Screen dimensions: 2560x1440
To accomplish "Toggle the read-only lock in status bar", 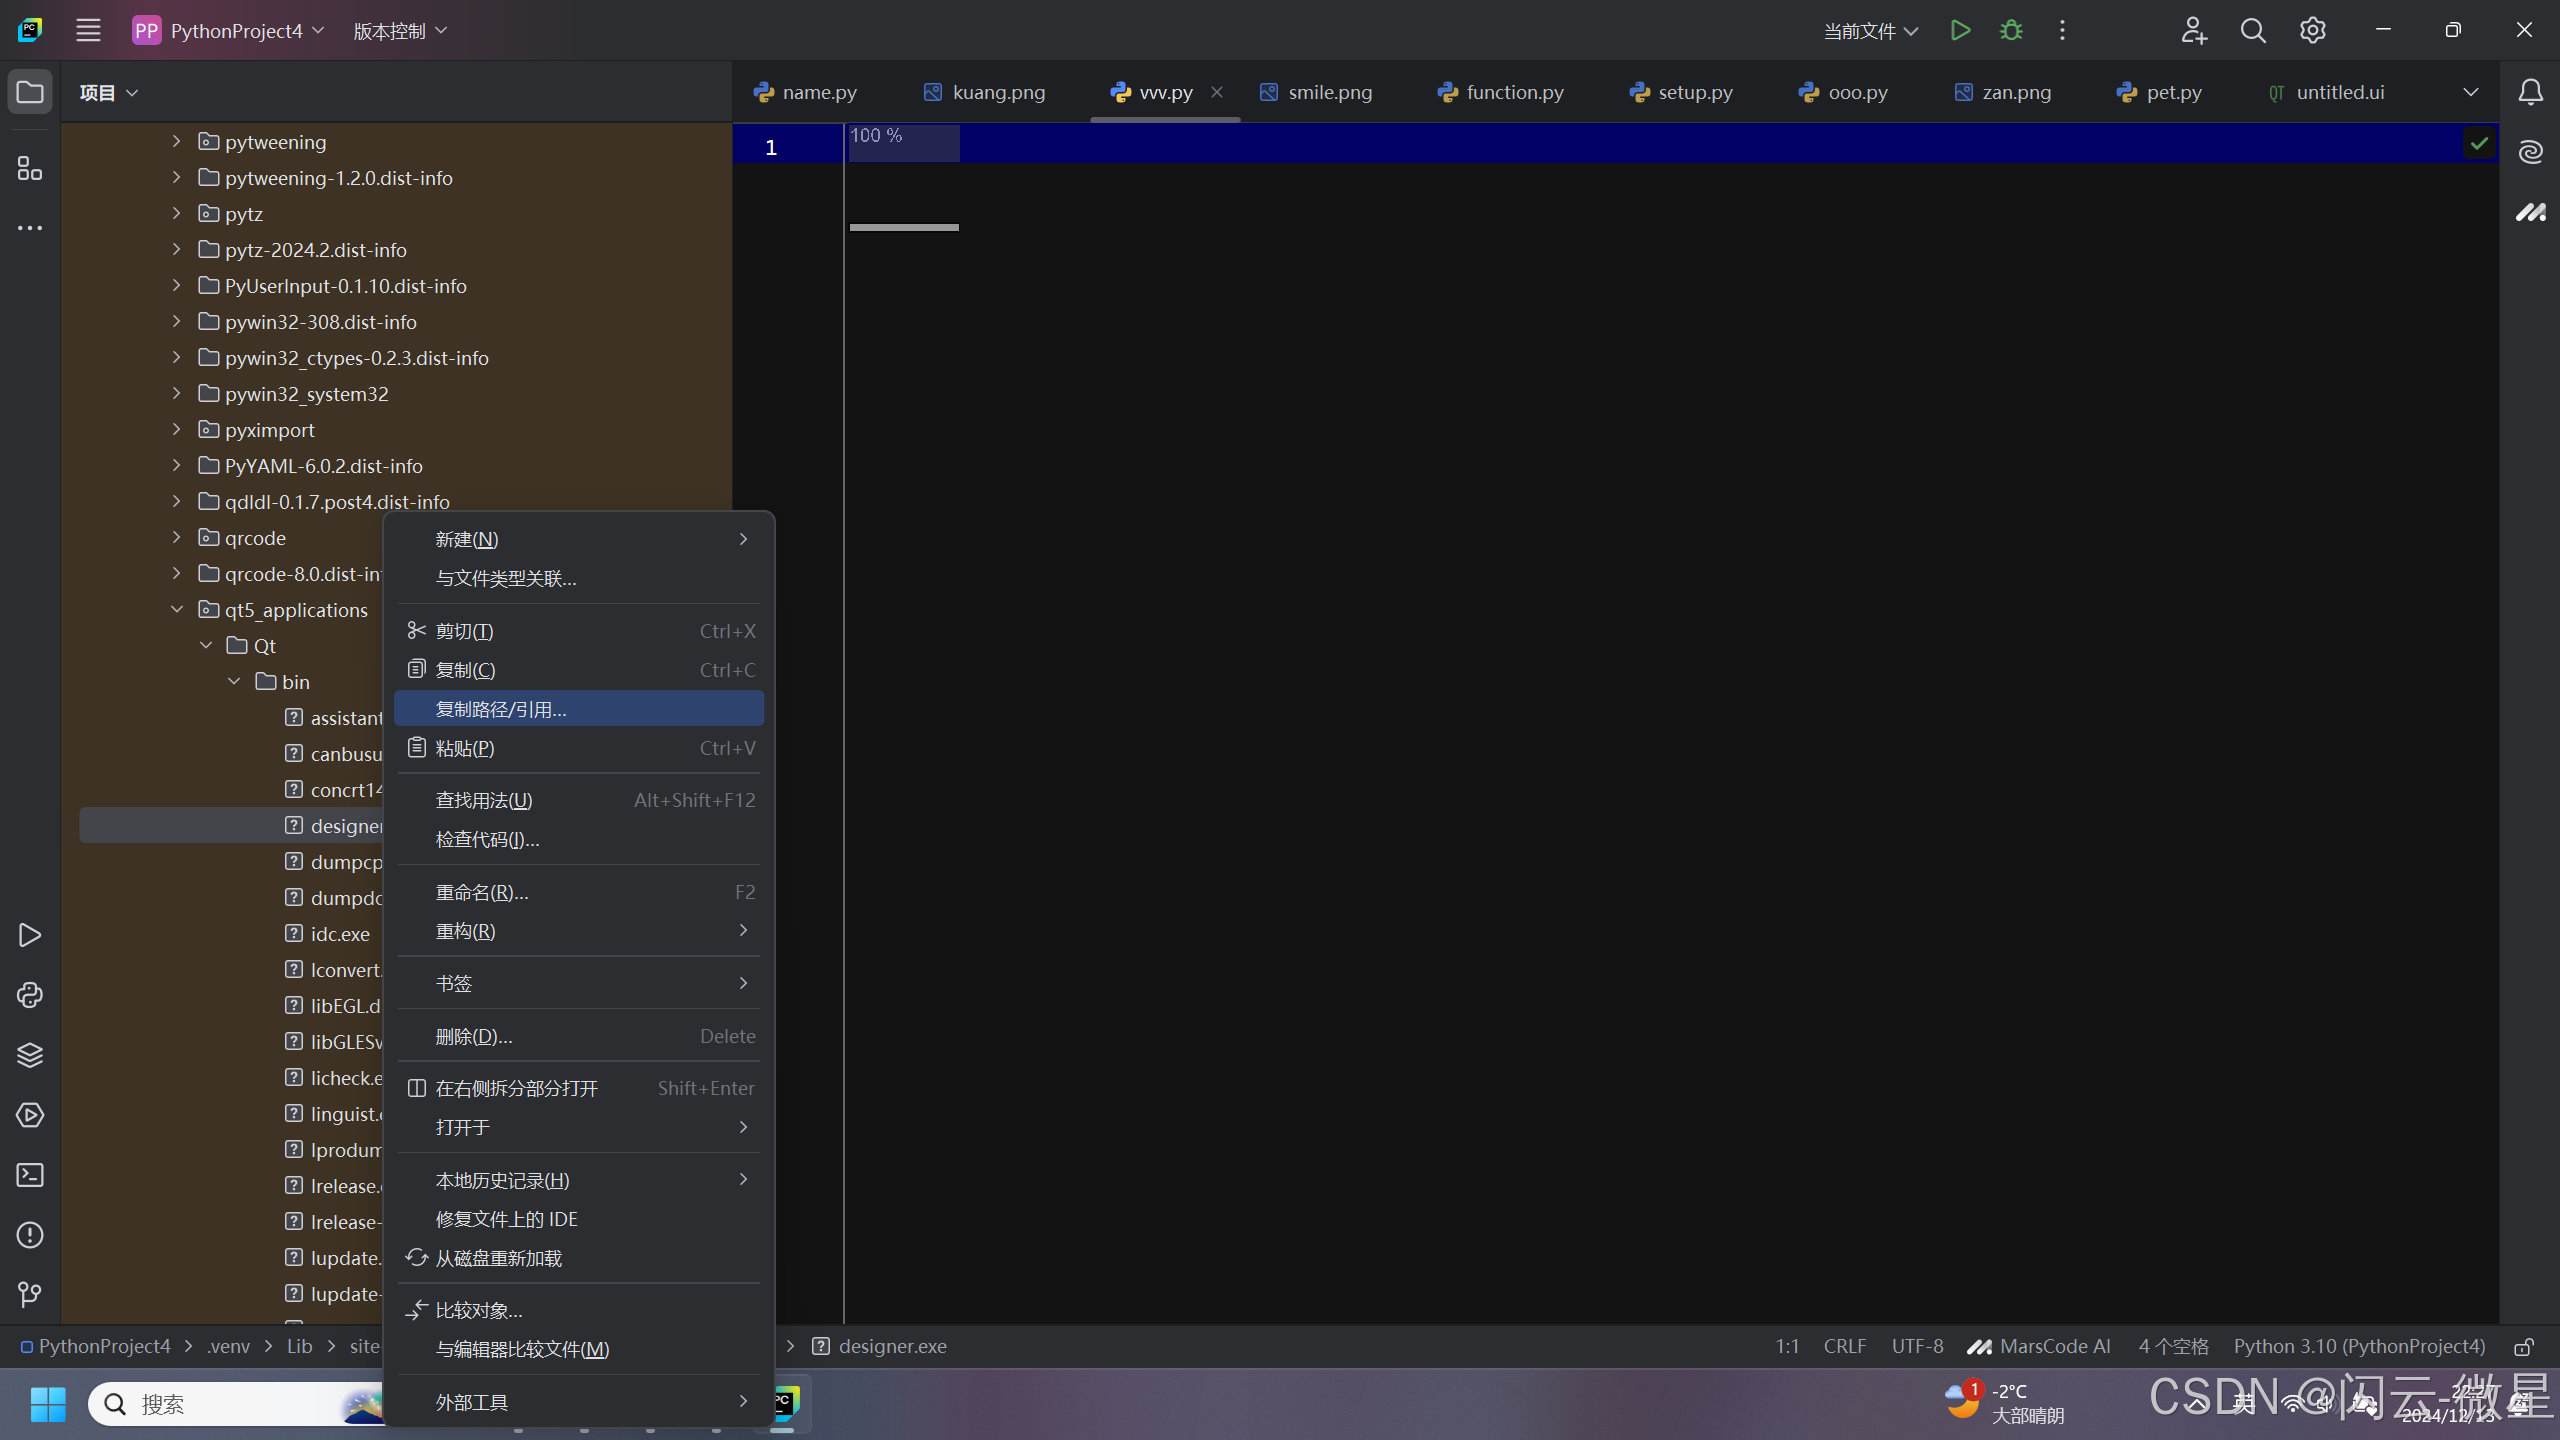I will point(2524,1347).
